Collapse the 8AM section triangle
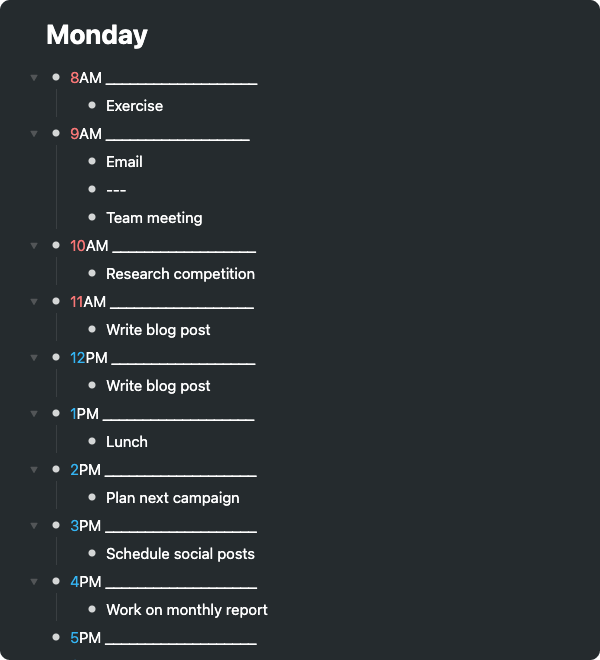The width and height of the screenshot is (600, 660). coord(34,77)
